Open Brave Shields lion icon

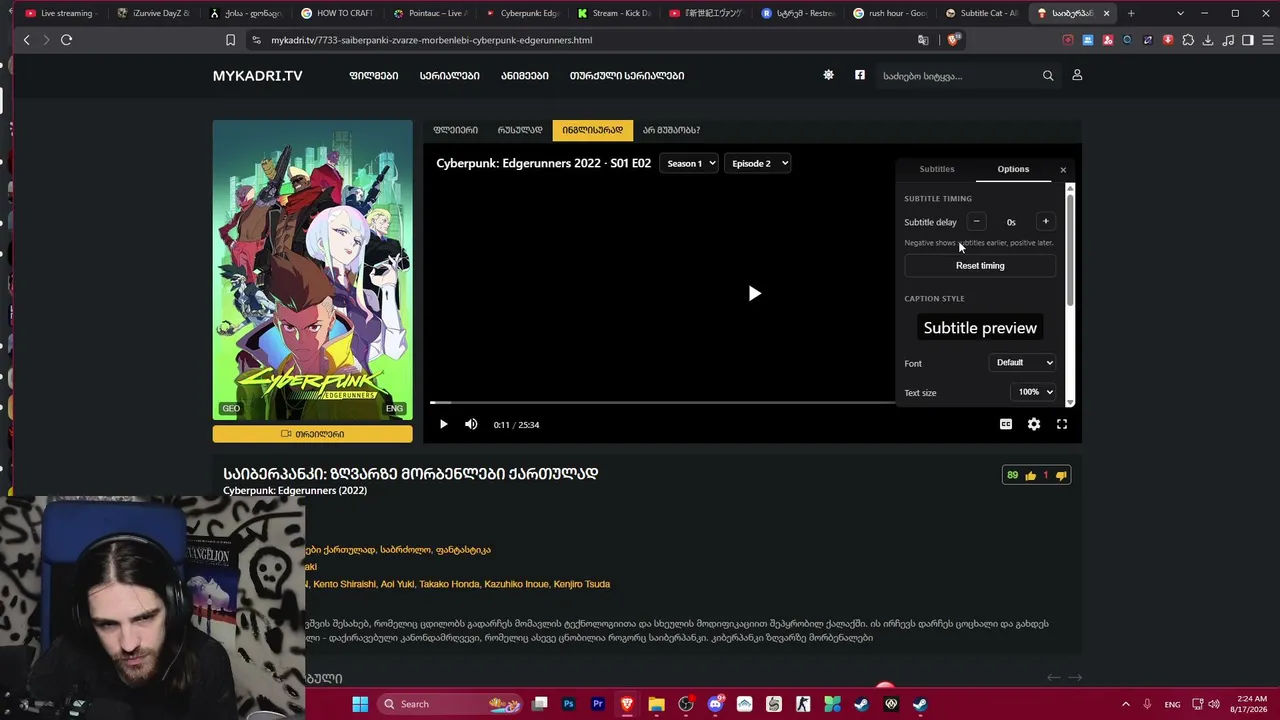point(953,40)
